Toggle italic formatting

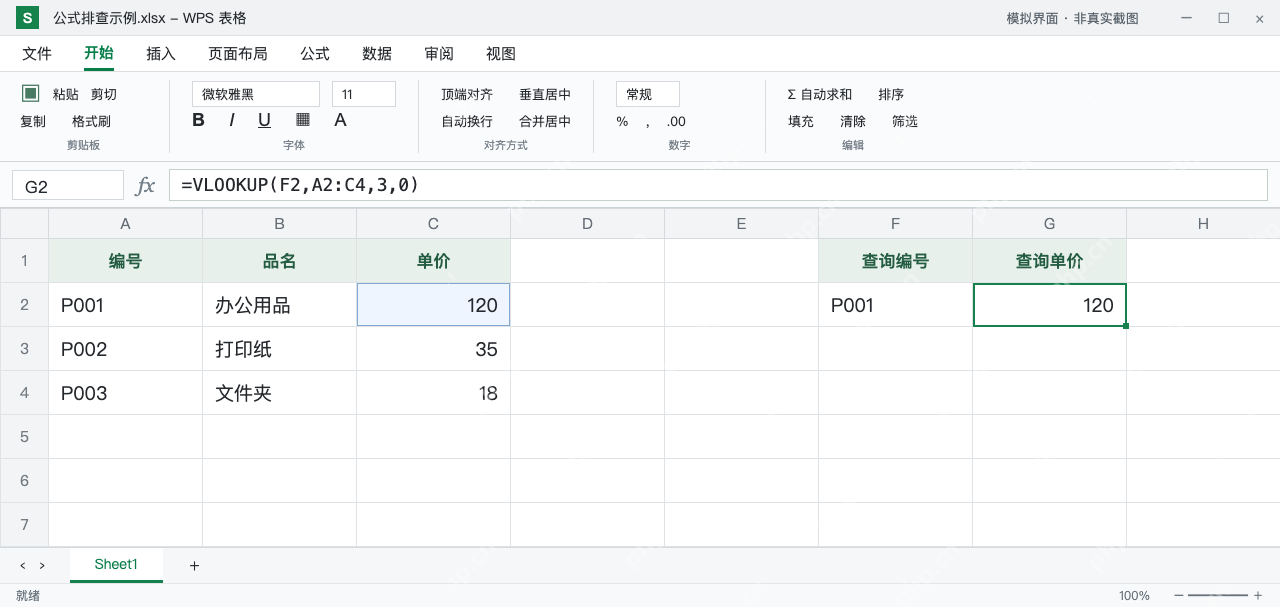click(x=232, y=120)
